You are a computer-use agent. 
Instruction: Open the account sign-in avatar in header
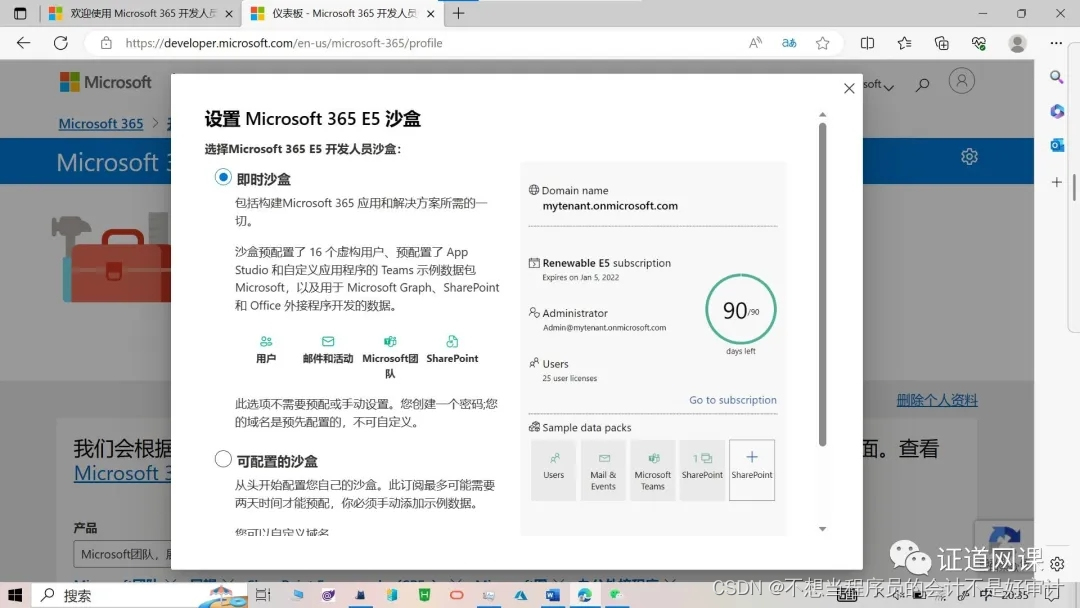point(962,81)
